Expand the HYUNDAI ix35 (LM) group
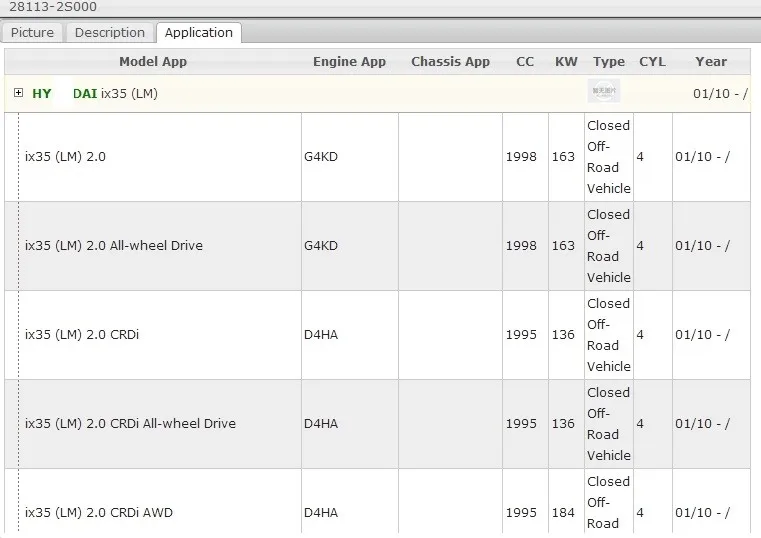Image resolution: width=761 pixels, height=538 pixels. tap(18, 93)
